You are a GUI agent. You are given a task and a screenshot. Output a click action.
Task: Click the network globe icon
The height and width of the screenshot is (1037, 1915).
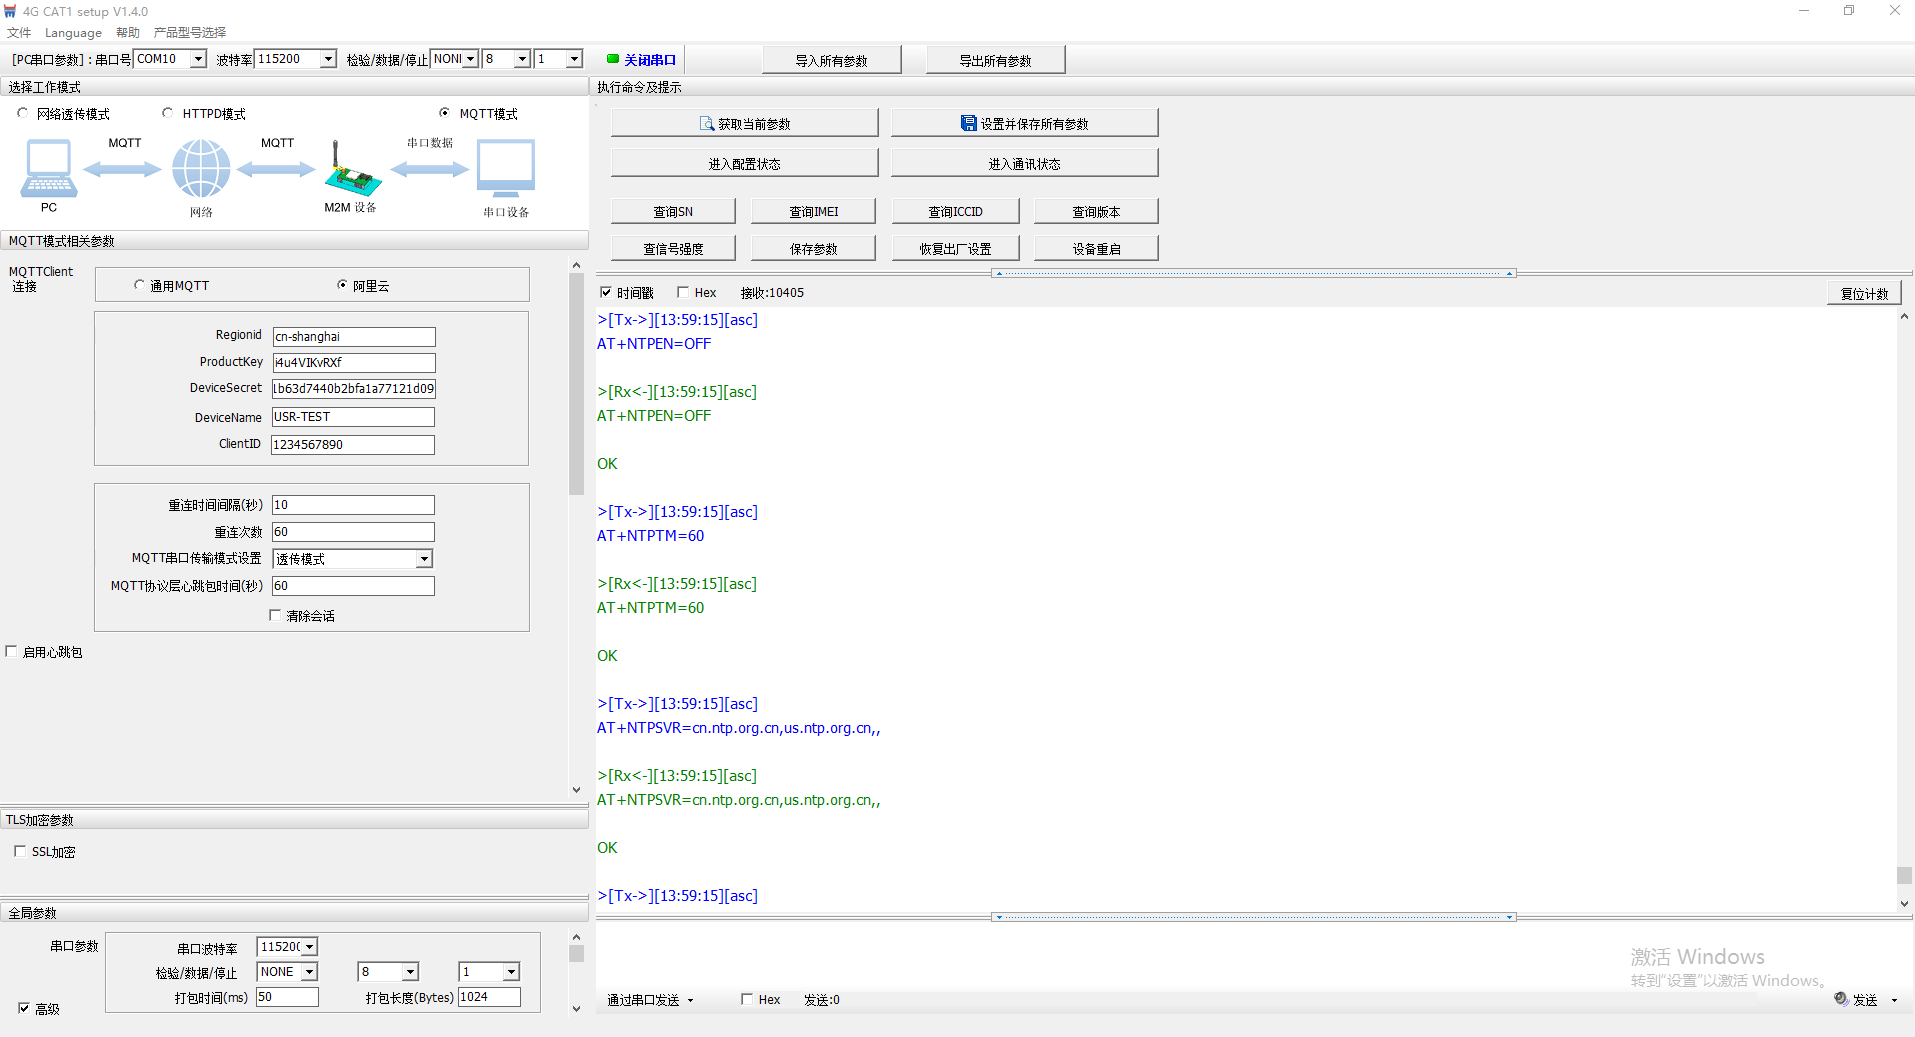click(201, 168)
